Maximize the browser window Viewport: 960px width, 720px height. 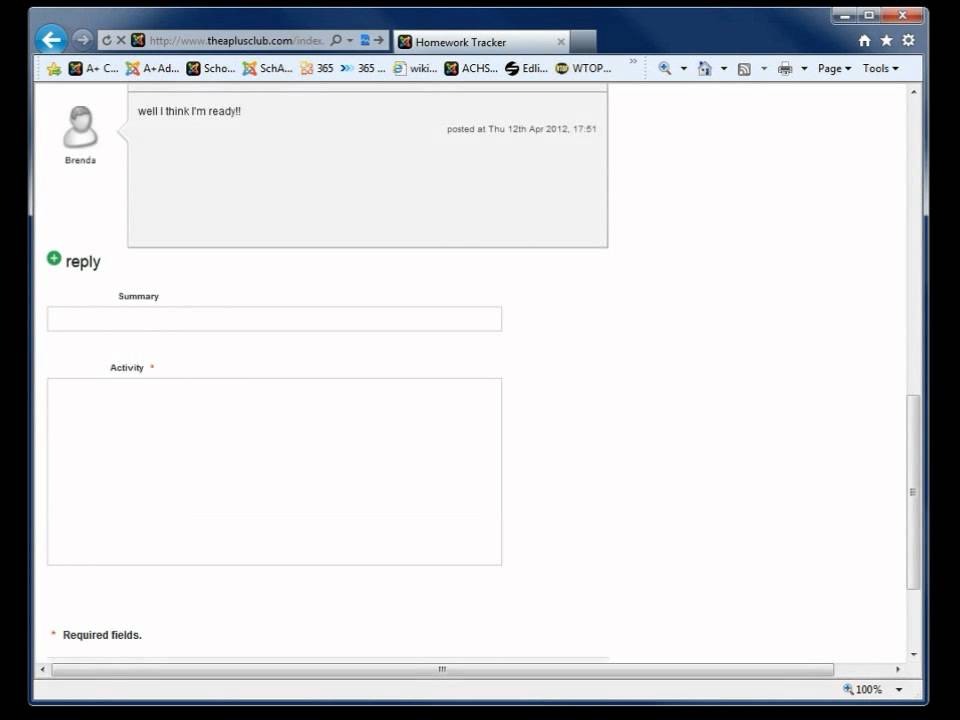click(868, 15)
